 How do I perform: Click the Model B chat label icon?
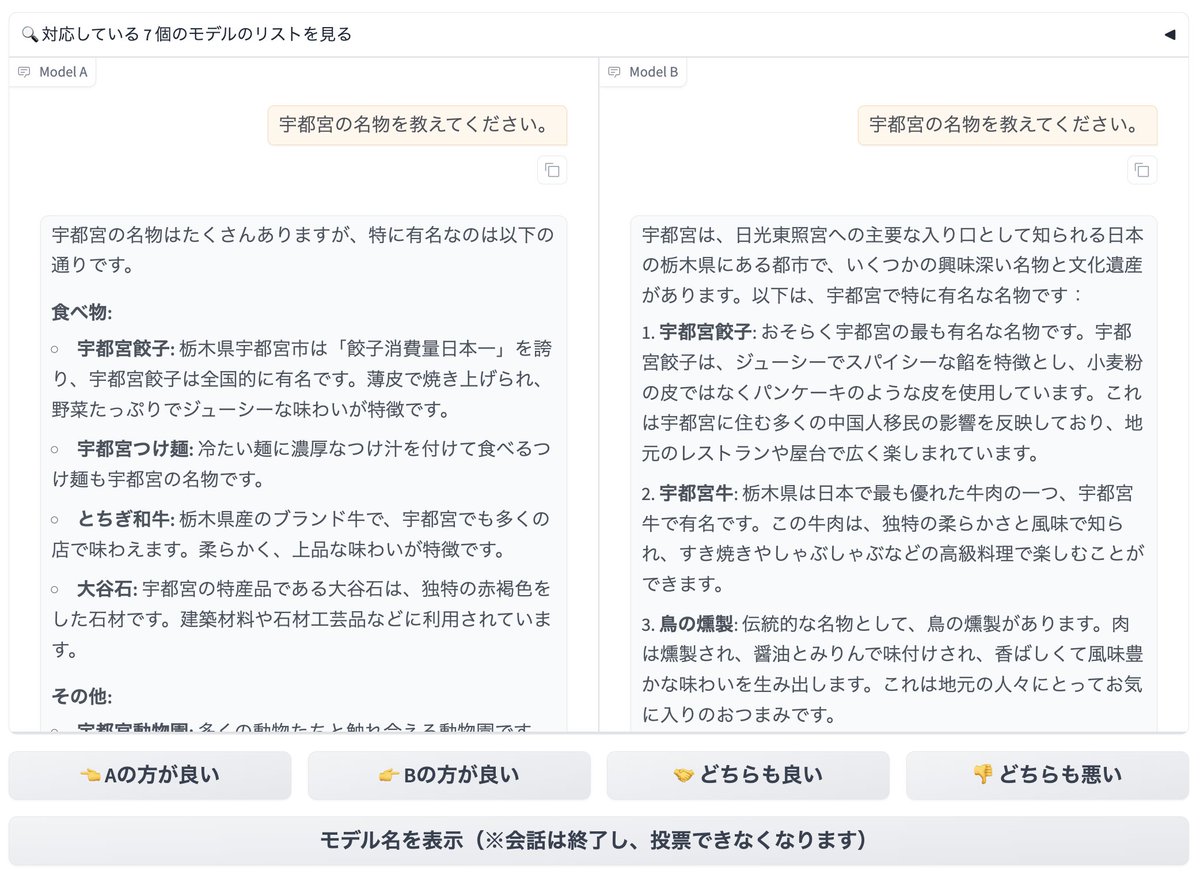click(x=614, y=72)
